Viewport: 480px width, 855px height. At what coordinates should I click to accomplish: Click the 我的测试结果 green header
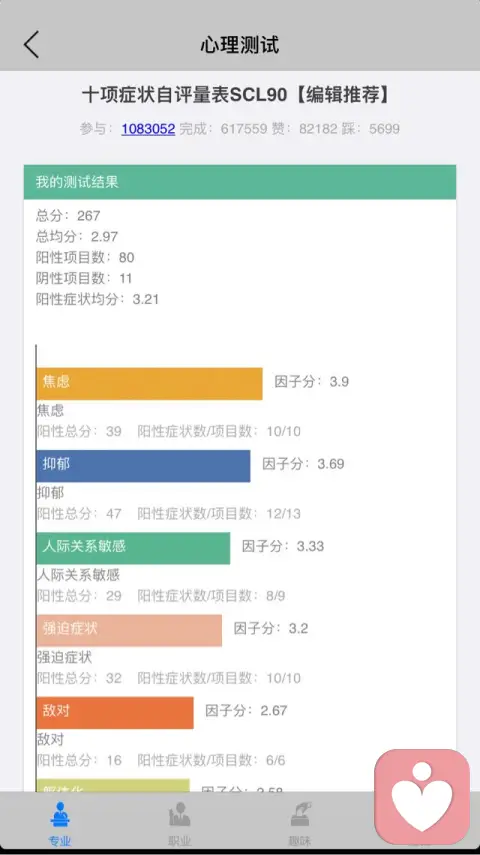240,182
